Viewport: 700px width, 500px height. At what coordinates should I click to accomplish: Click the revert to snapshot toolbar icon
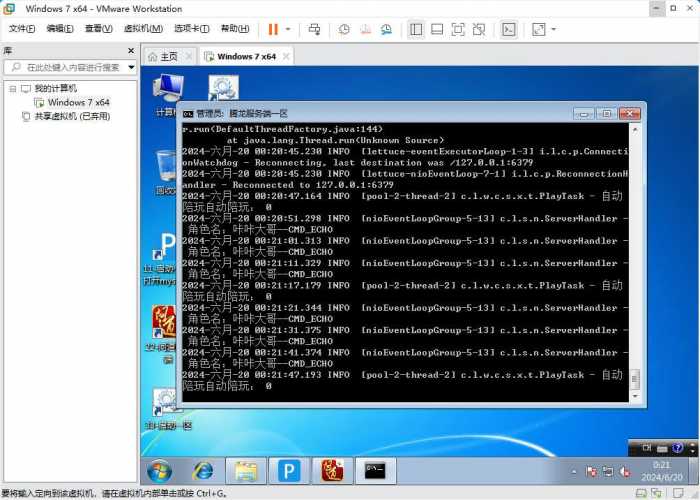[365, 29]
